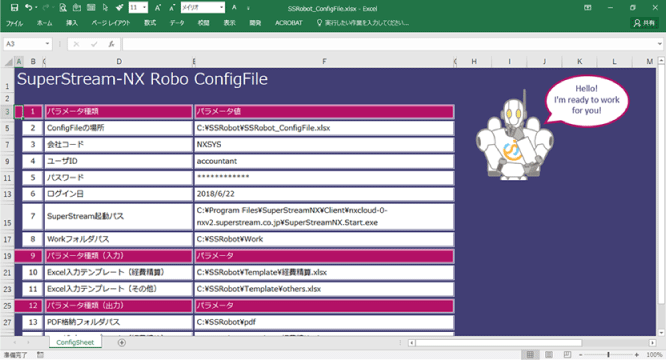
Task: Open the データ ribbon tab
Action: pos(177,23)
